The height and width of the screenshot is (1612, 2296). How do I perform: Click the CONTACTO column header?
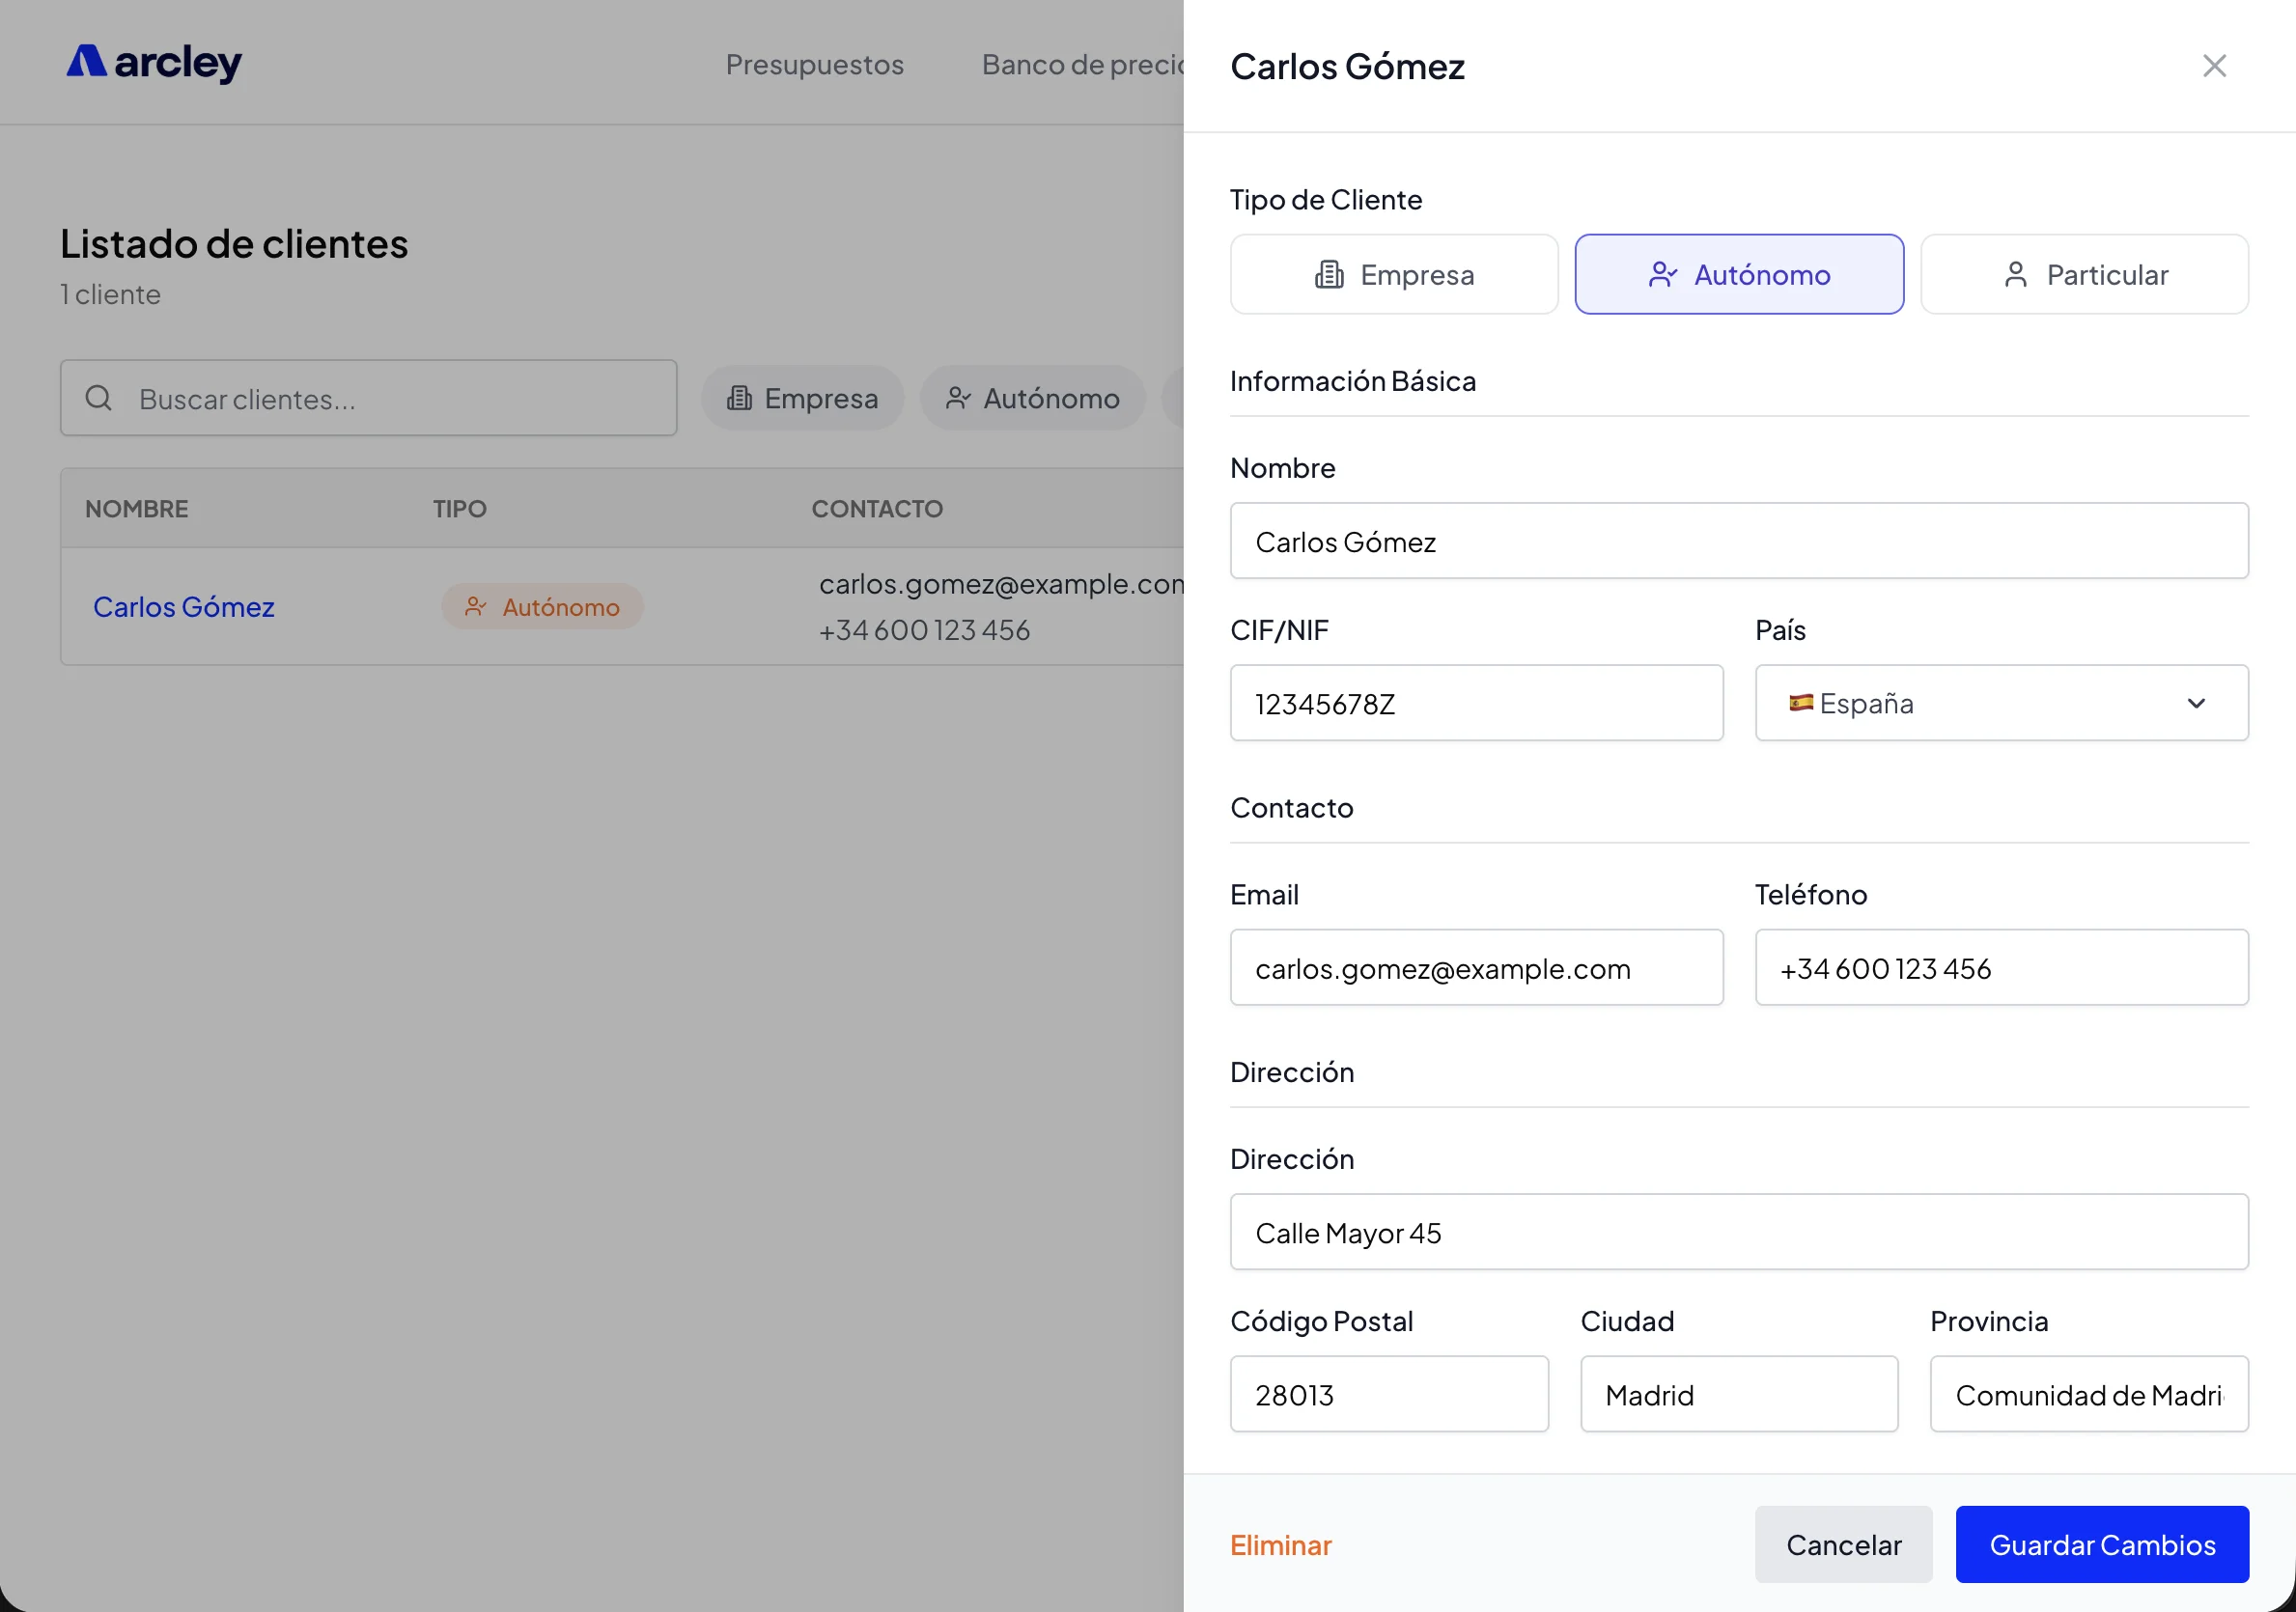[877, 508]
